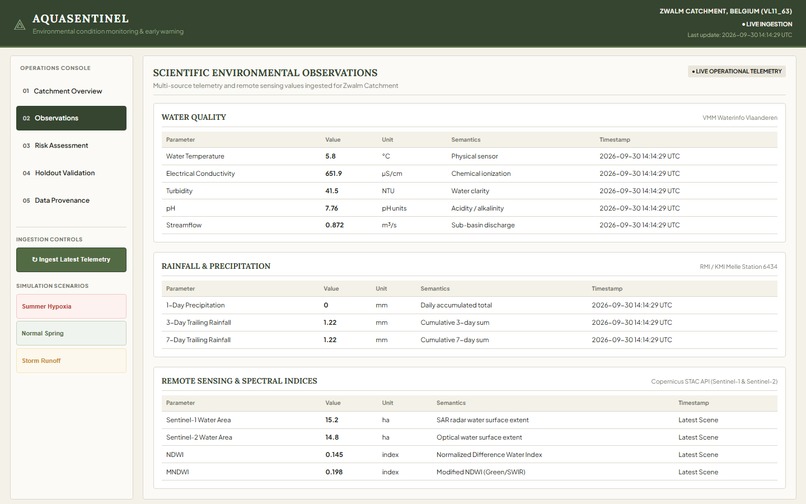Run the Normal Spring scenario

coord(71,333)
